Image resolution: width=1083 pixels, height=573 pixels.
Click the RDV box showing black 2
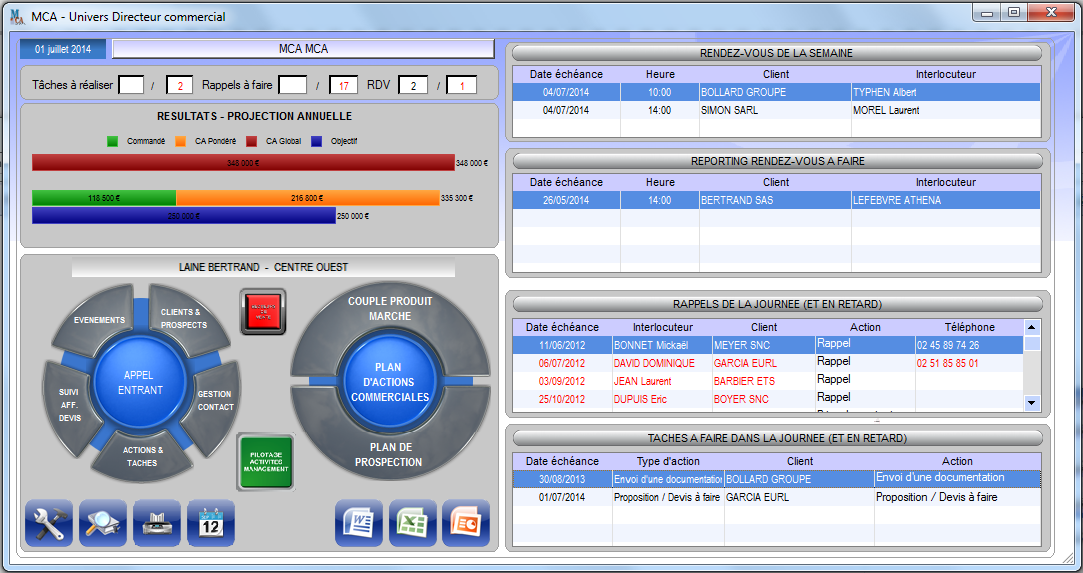click(413, 85)
